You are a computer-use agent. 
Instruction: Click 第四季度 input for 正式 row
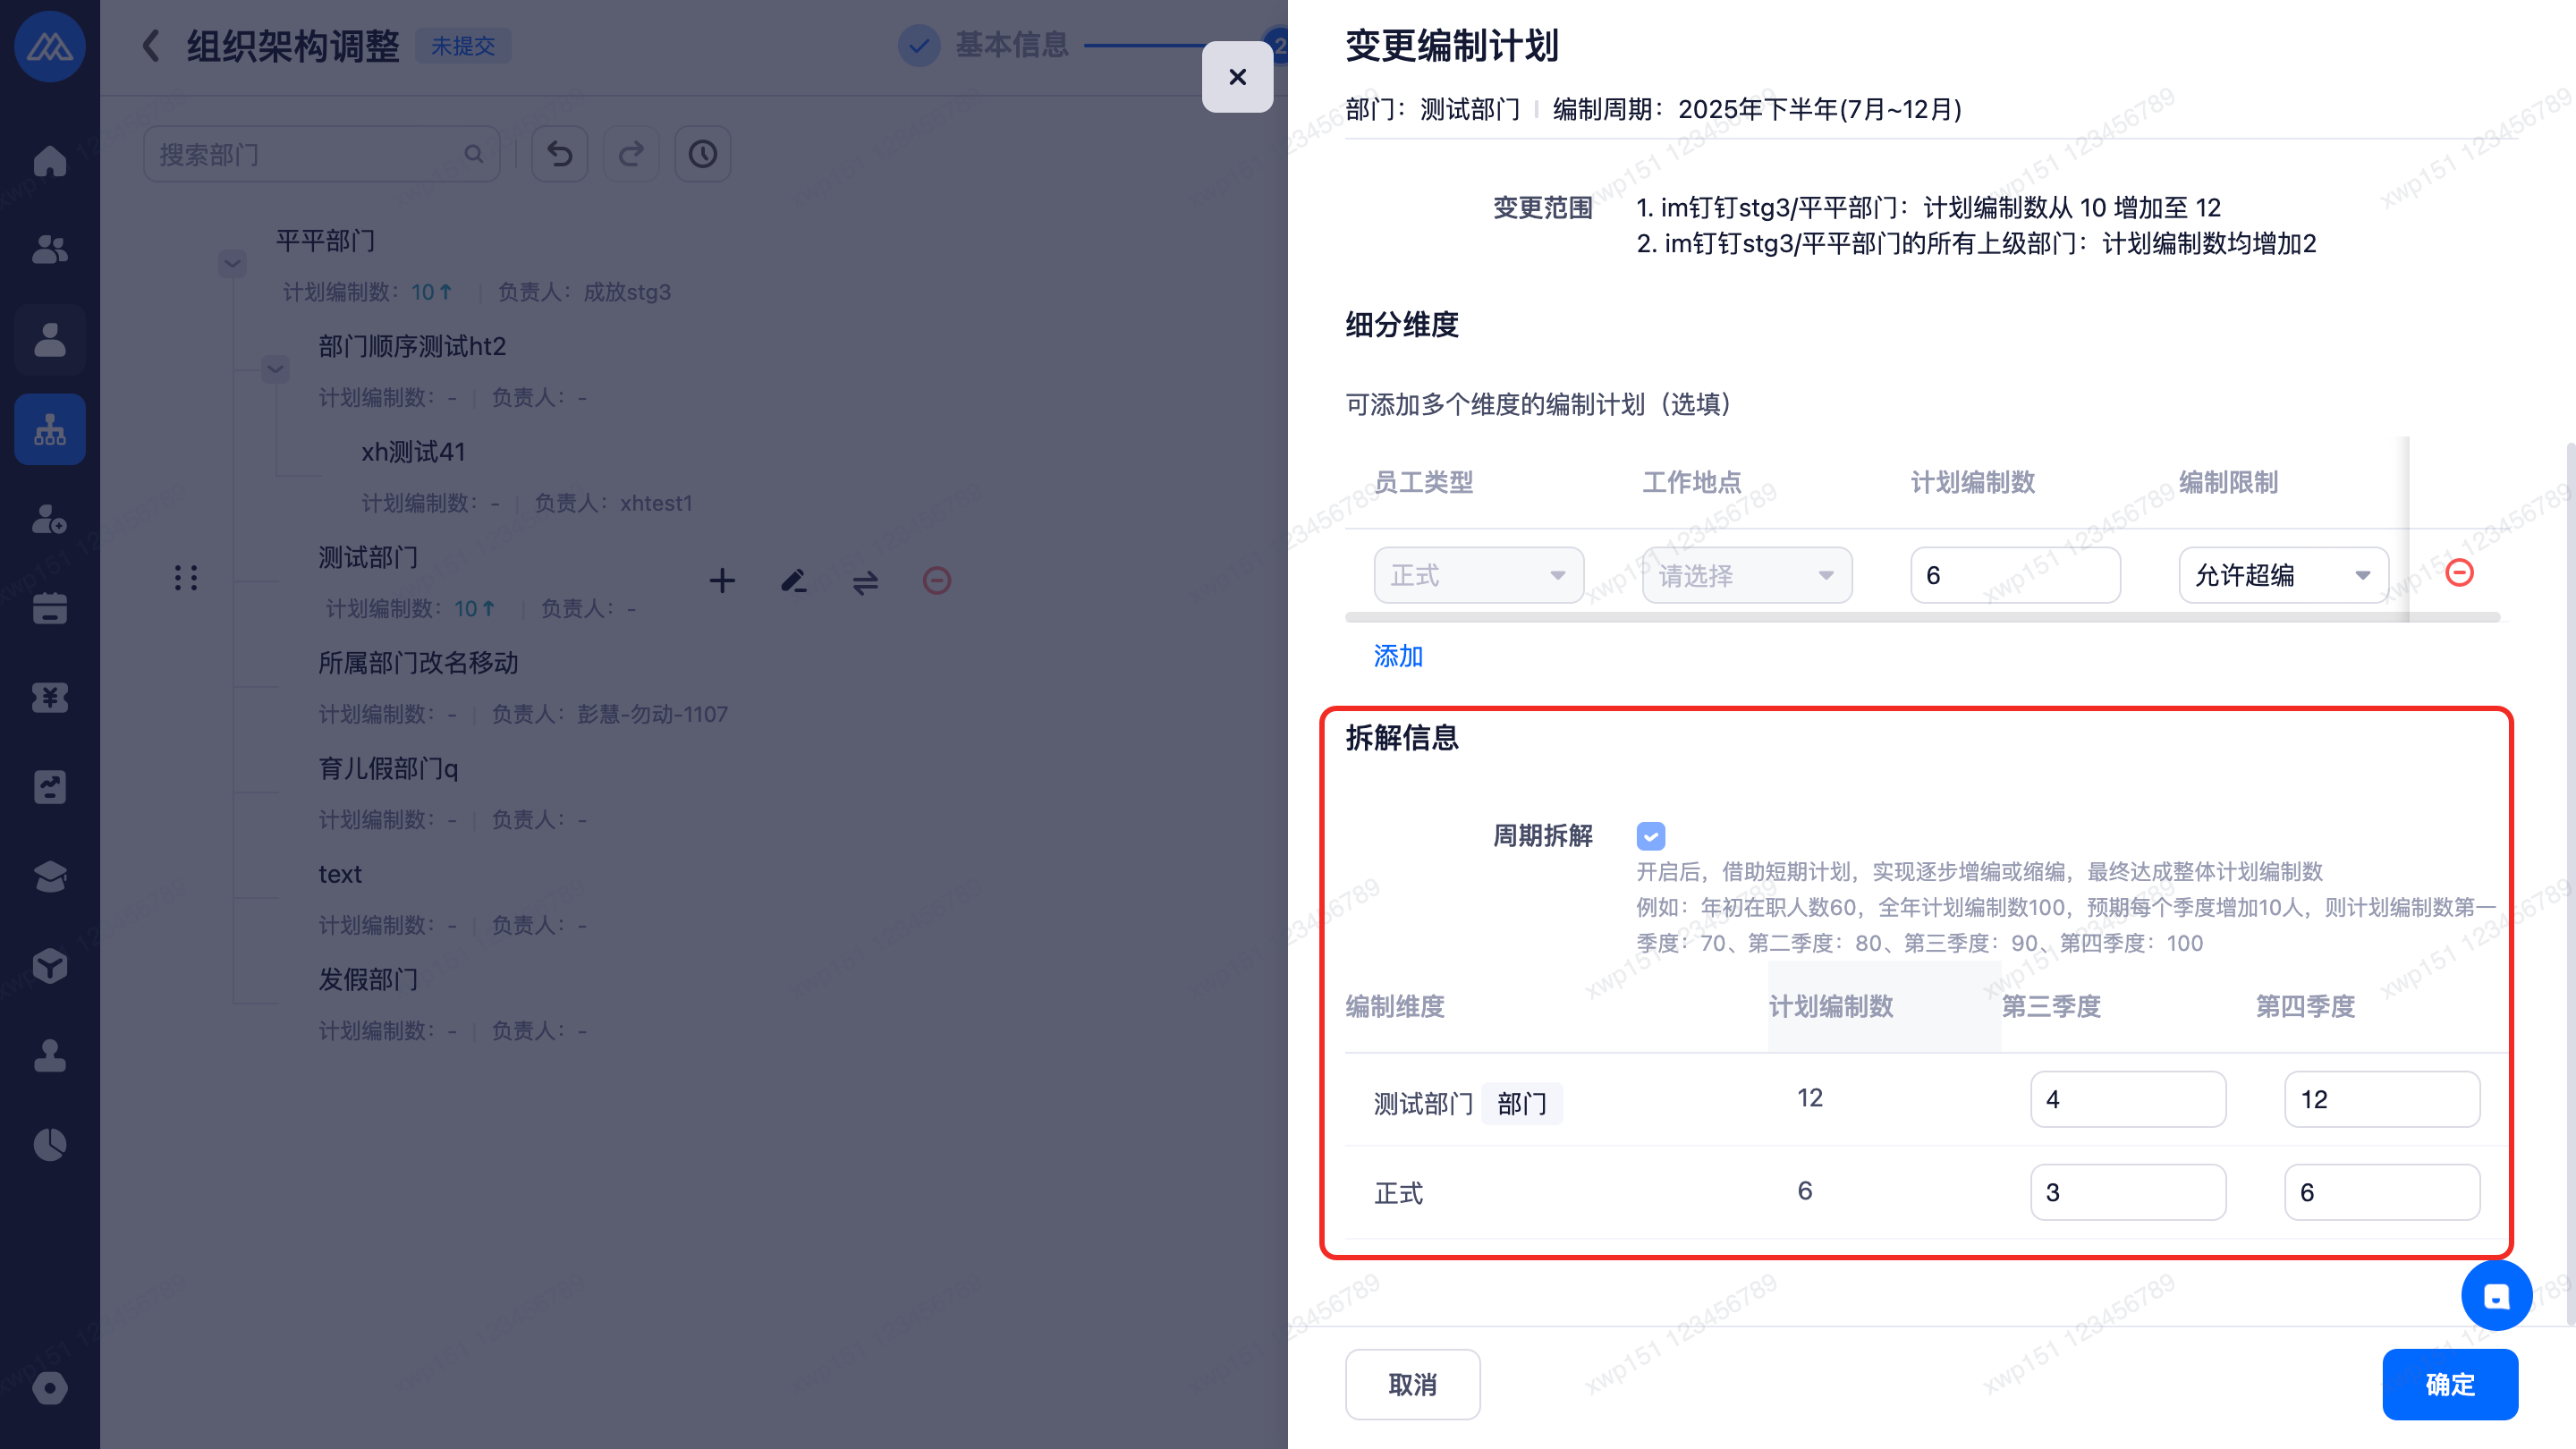point(2381,1192)
